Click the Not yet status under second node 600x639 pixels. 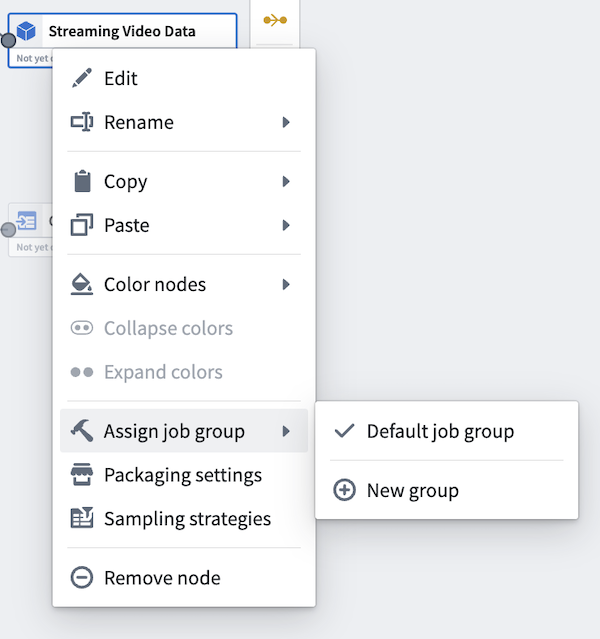tap(34, 247)
